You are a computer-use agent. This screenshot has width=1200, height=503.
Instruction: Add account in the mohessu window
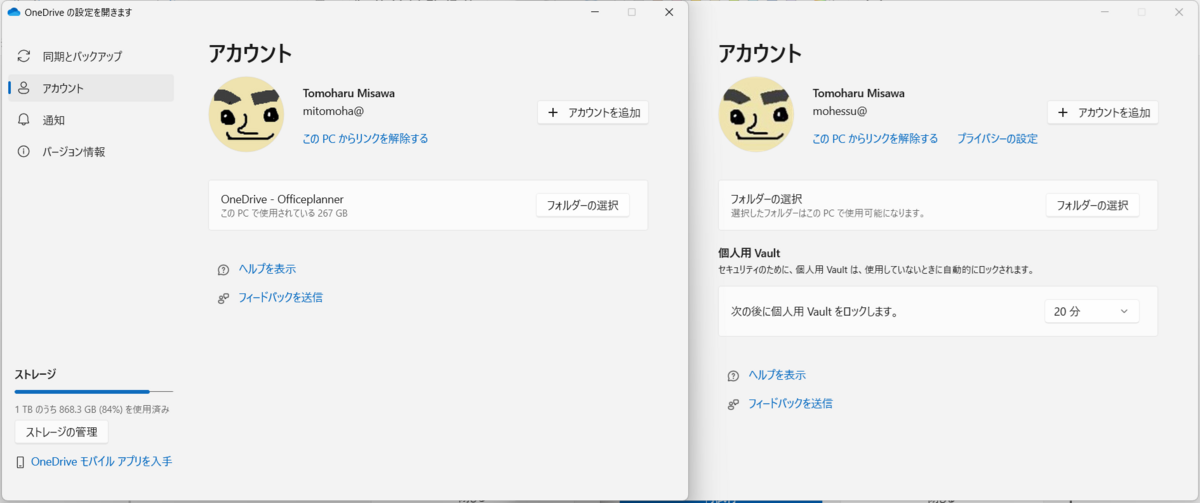[1103, 112]
